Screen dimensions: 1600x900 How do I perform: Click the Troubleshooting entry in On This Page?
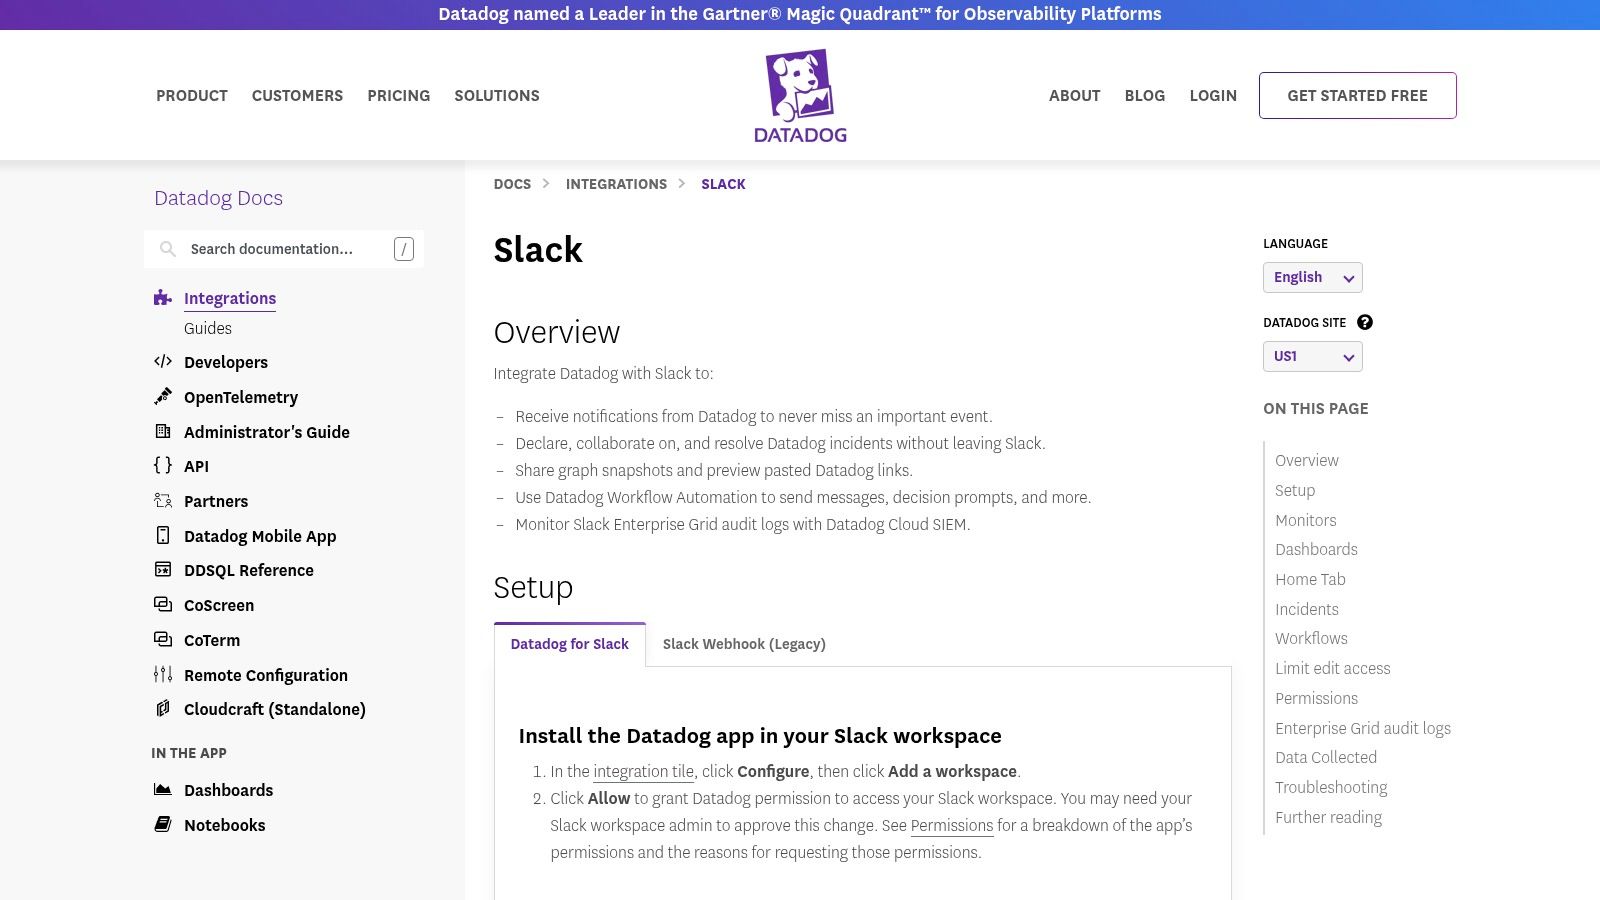click(1331, 787)
